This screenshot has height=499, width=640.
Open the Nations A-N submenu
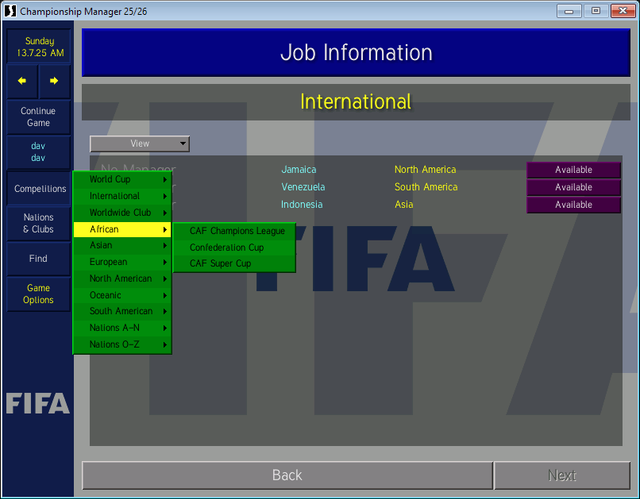point(122,328)
